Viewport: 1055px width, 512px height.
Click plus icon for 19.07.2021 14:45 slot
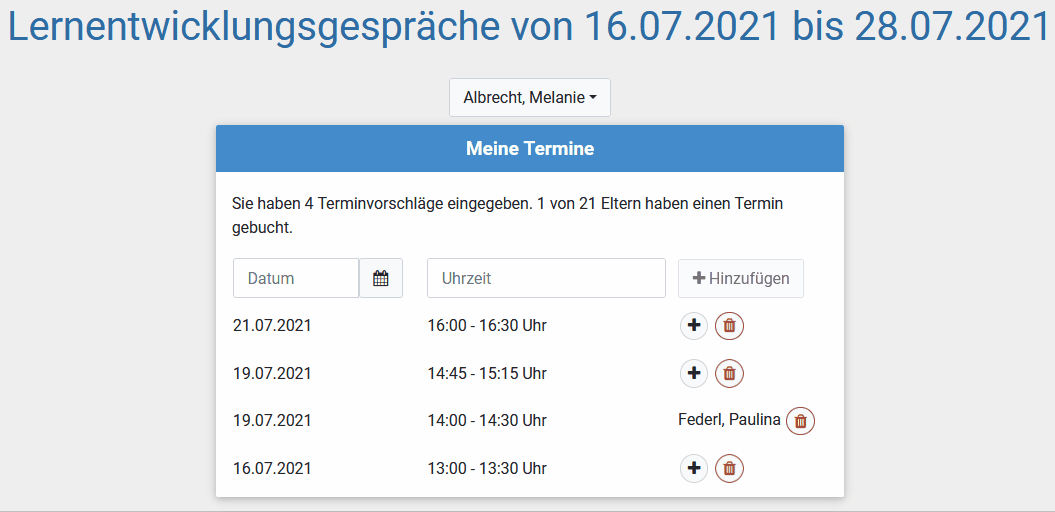click(694, 373)
